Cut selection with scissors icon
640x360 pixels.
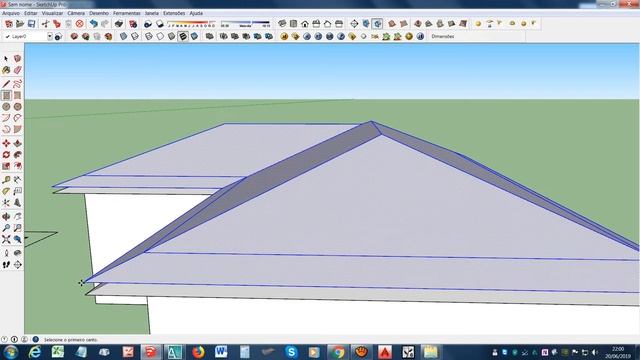pyautogui.click(x=45, y=24)
